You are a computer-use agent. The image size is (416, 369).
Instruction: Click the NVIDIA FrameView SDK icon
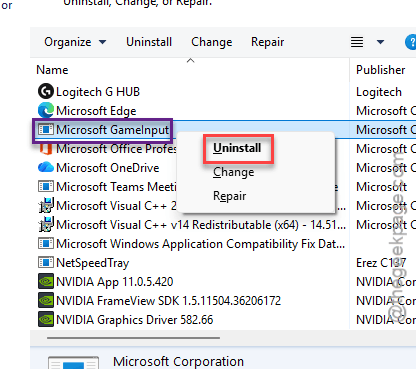(x=46, y=300)
